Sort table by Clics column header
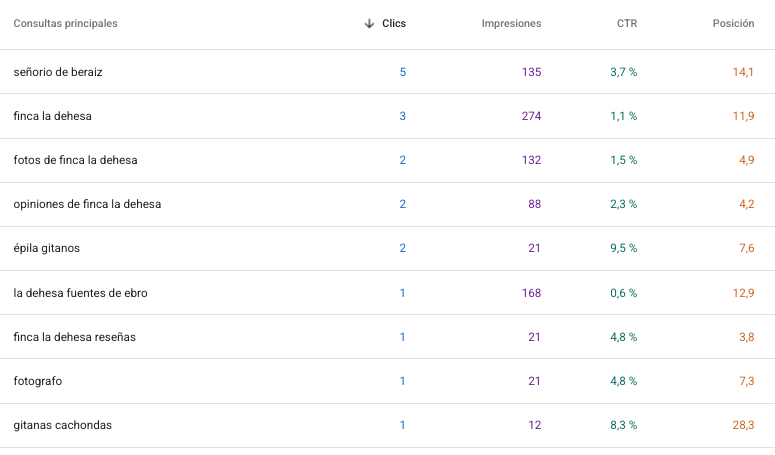Screen dimensions: 775x455 point(394,23)
